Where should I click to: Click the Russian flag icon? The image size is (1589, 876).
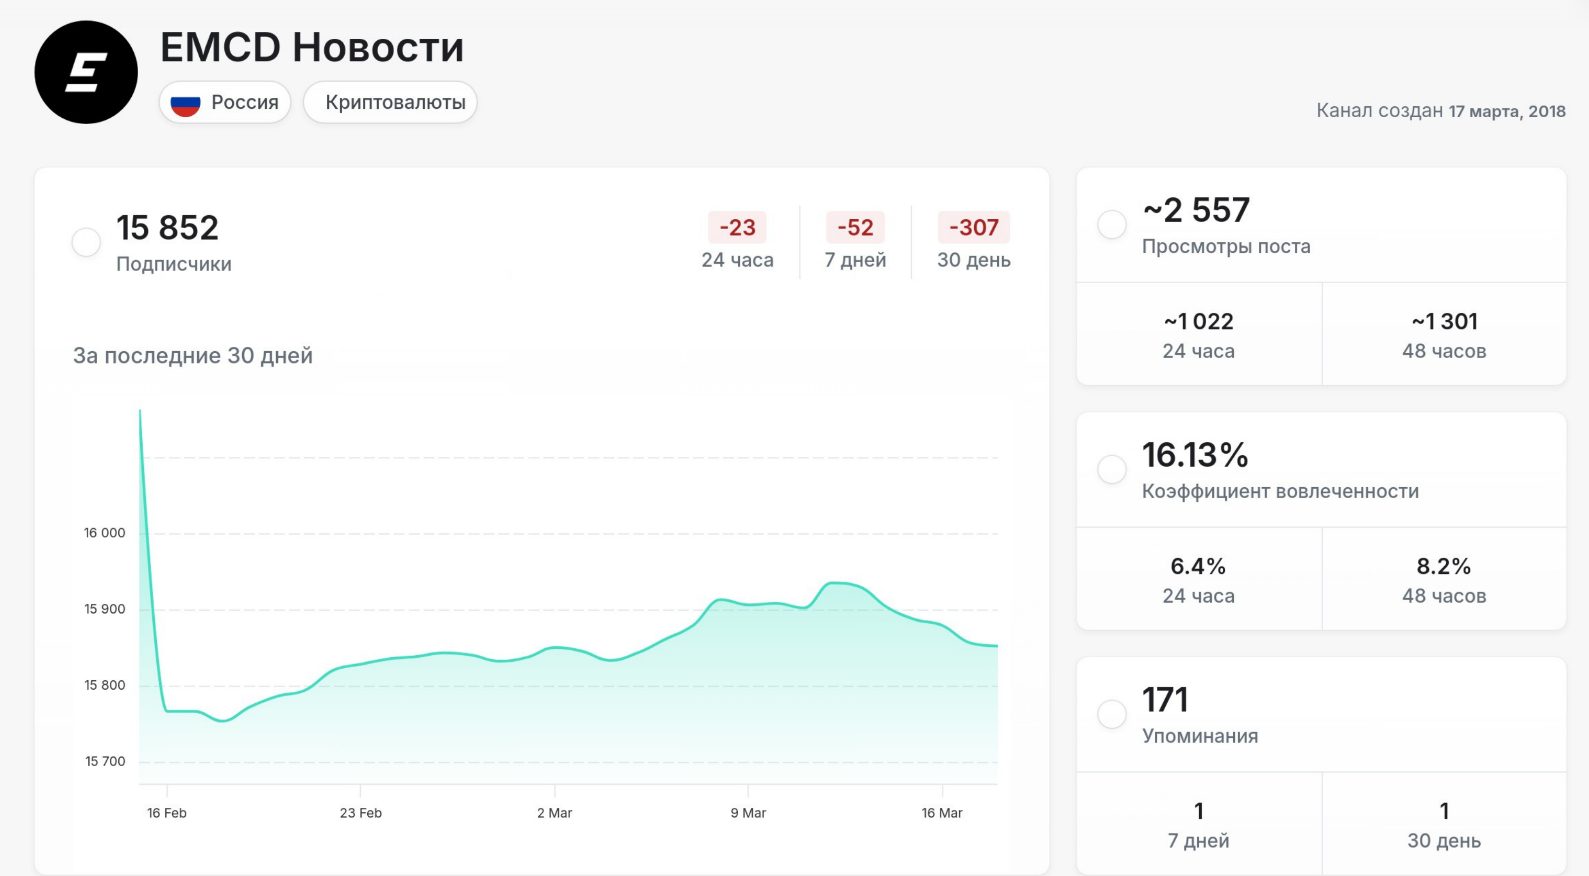185,103
